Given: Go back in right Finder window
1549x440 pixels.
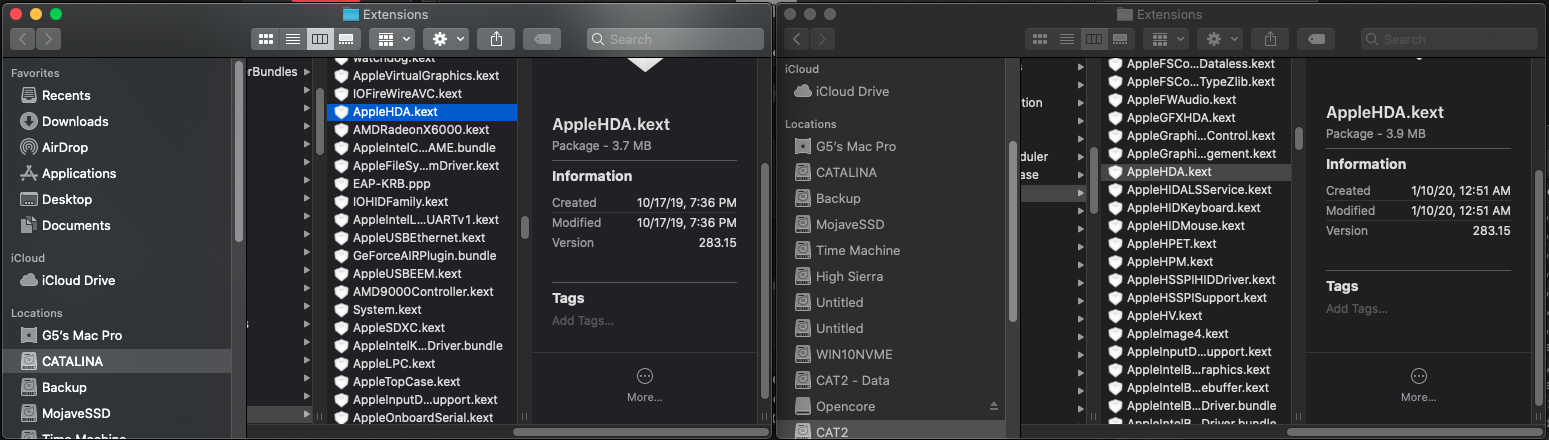Looking at the screenshot, I should click(x=797, y=39).
